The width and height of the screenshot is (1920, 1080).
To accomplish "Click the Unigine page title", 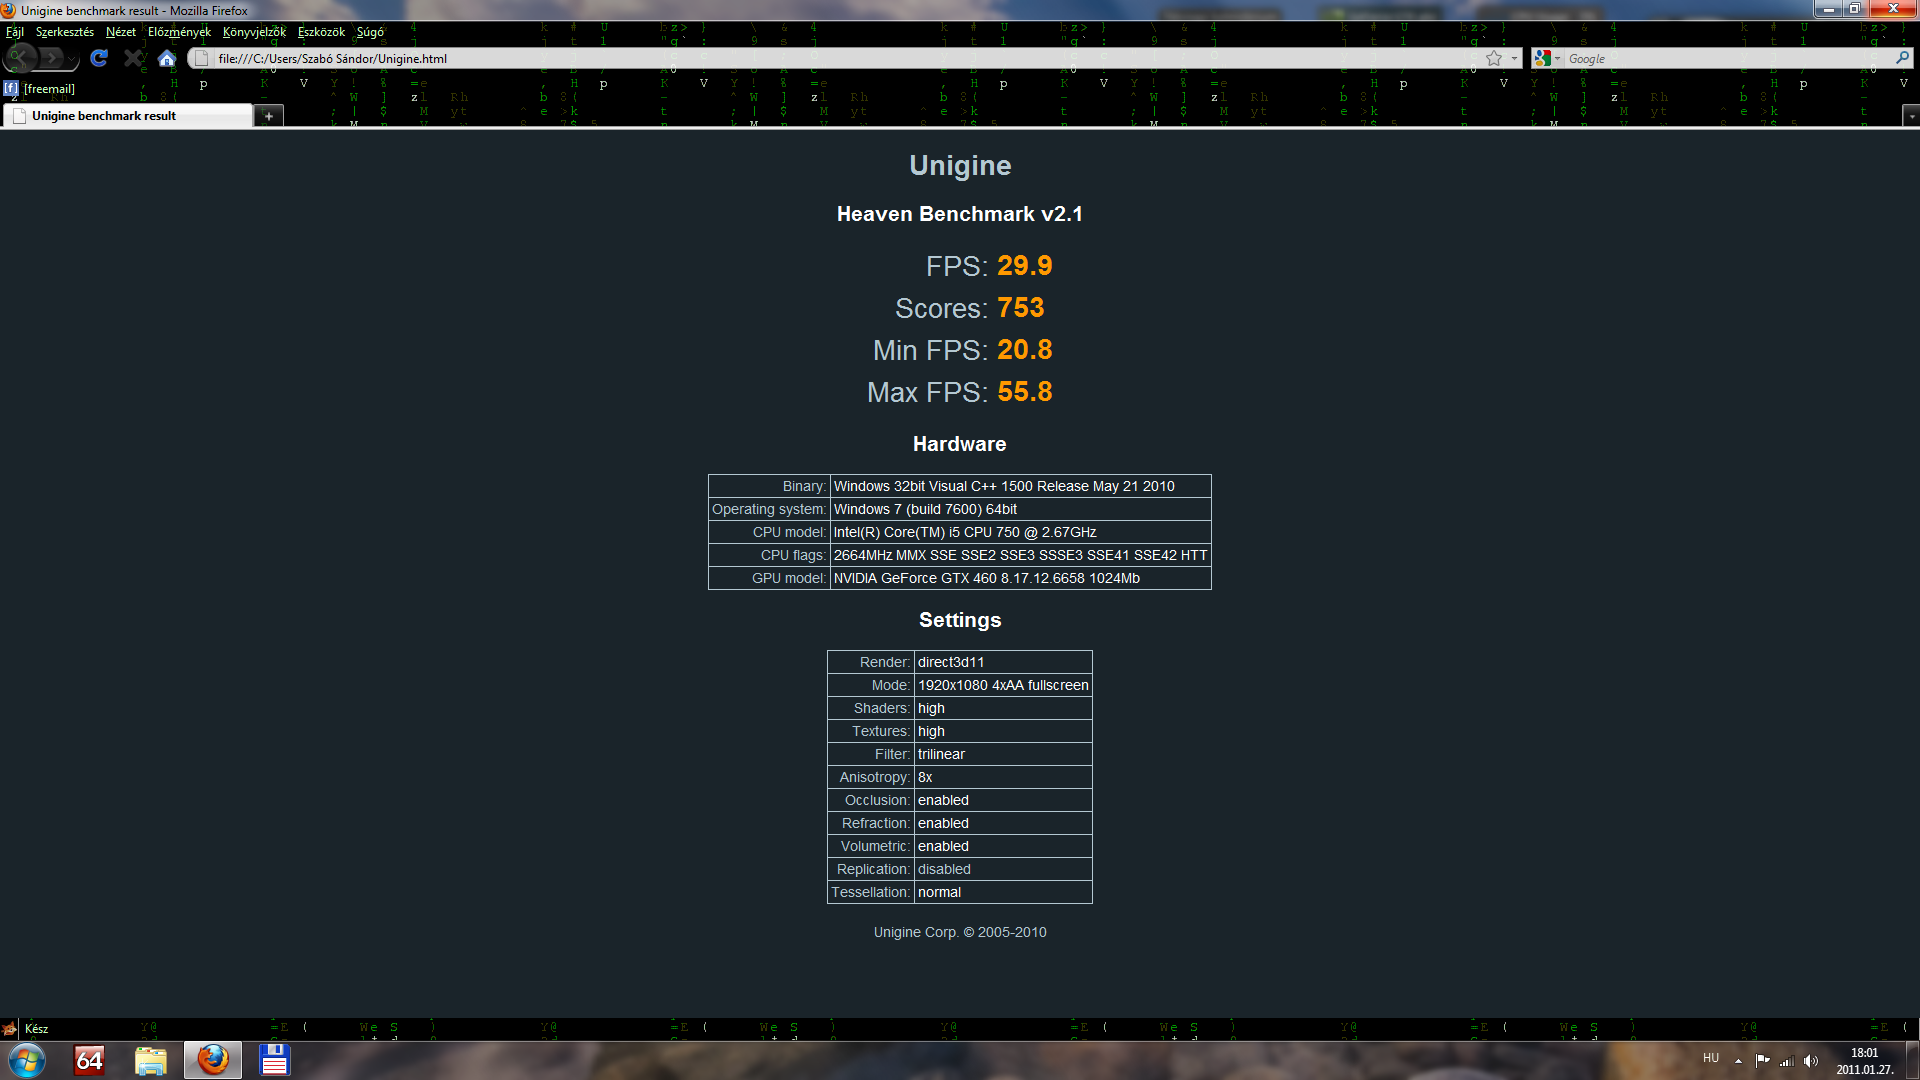I will [960, 165].
